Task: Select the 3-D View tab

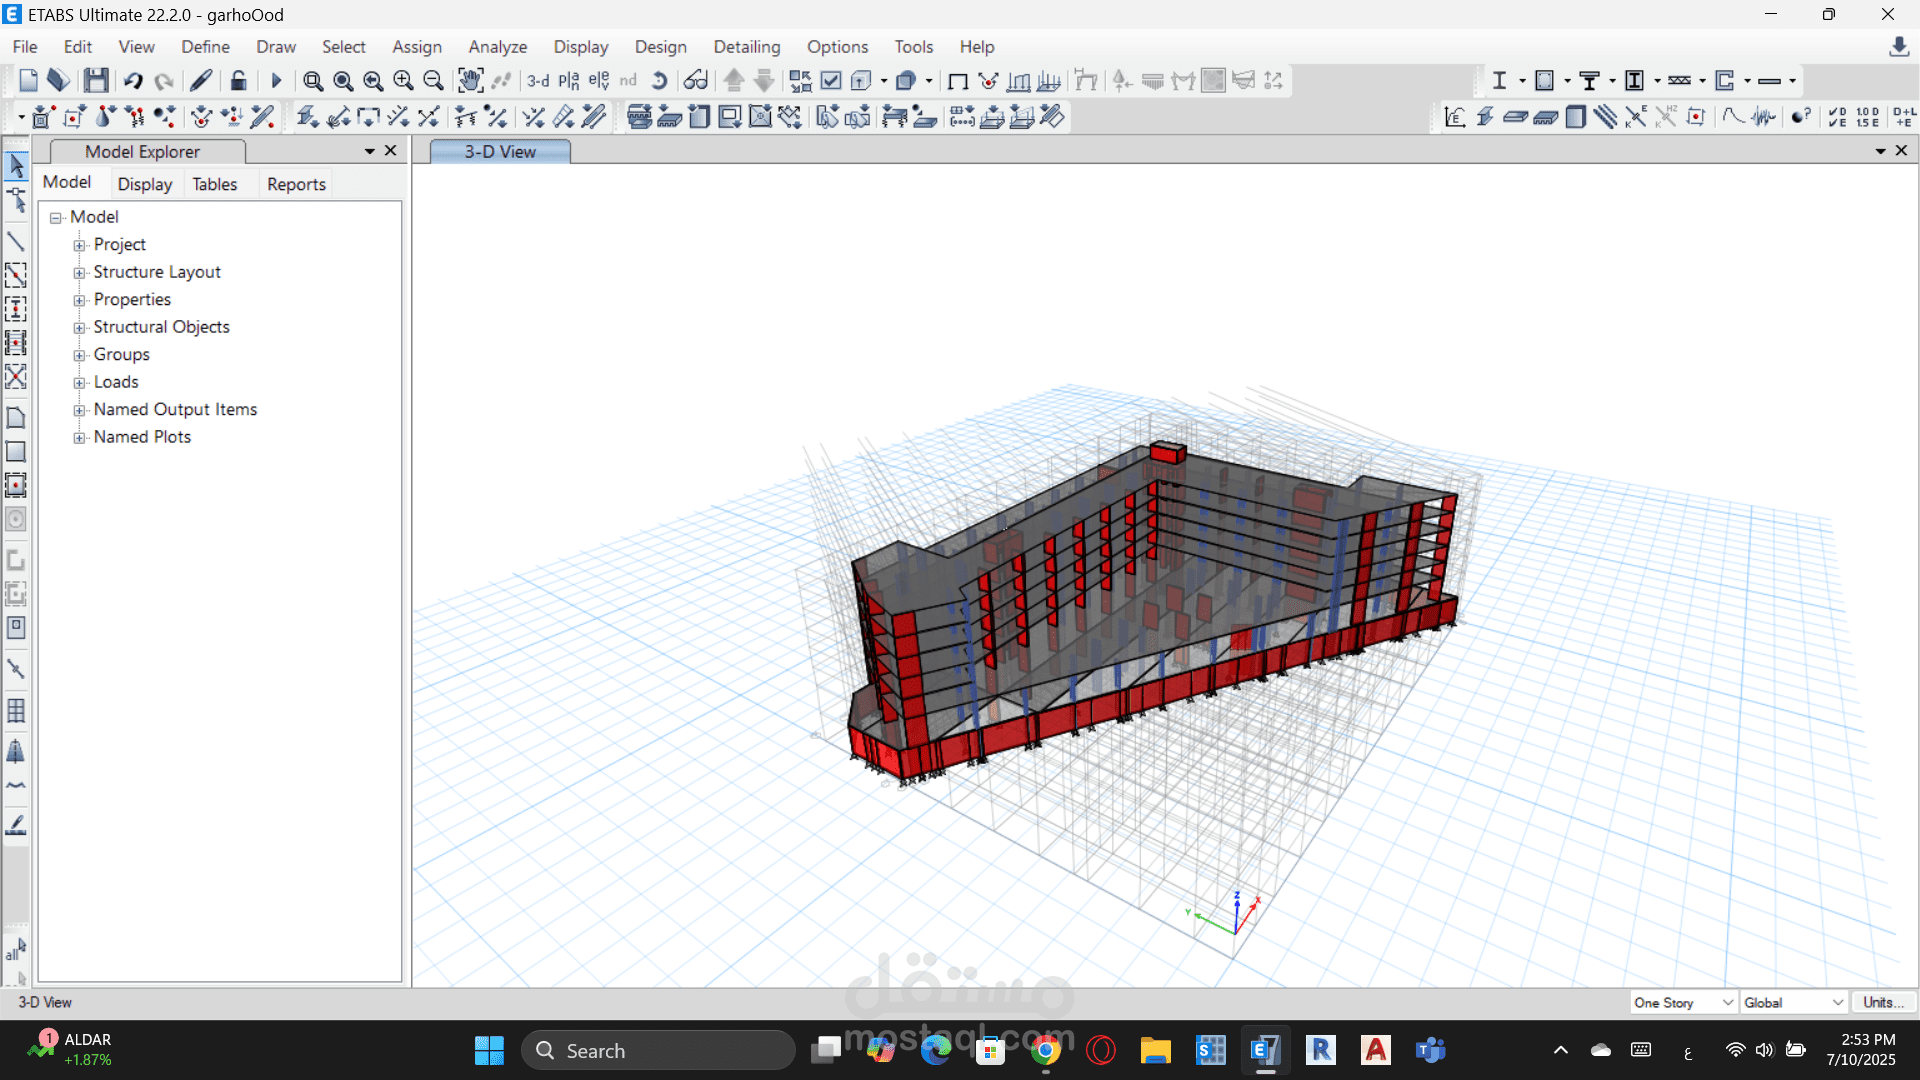Action: pos(500,152)
